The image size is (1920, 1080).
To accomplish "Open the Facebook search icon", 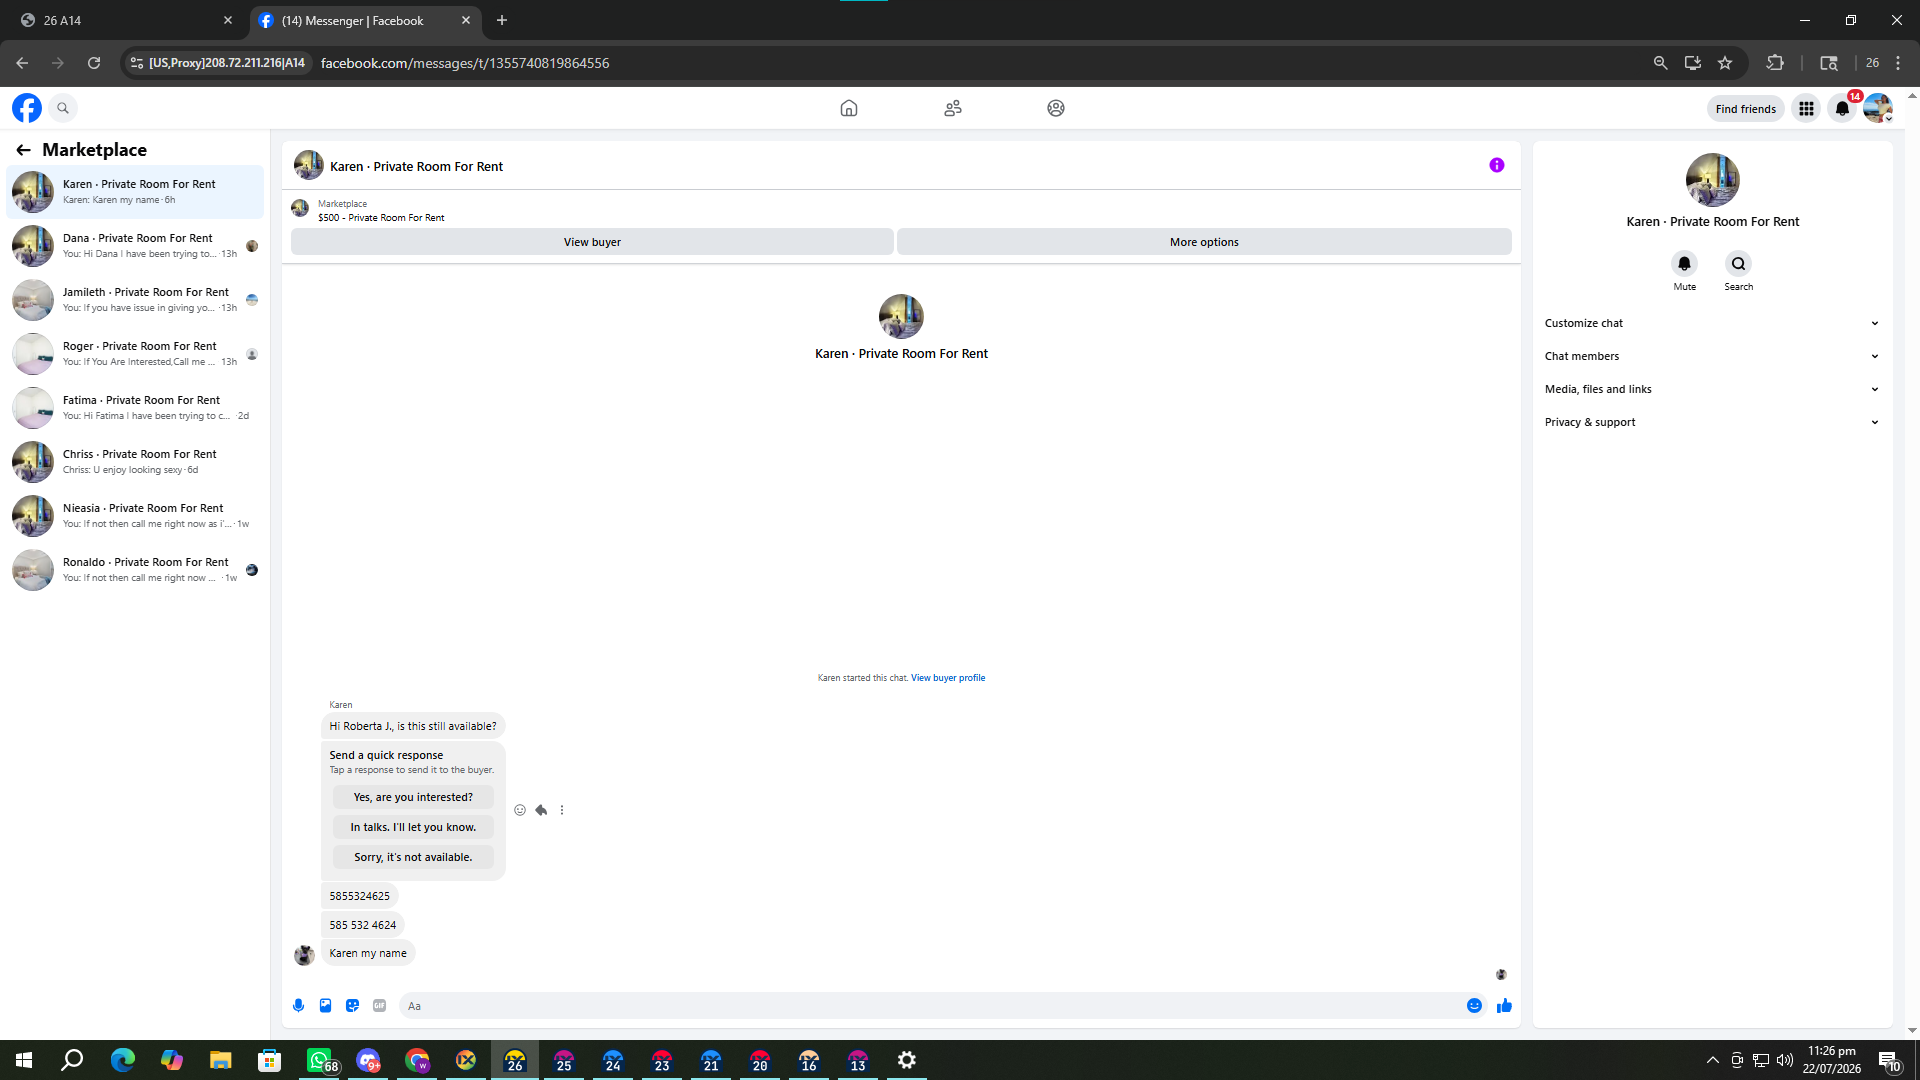I will pos(63,108).
